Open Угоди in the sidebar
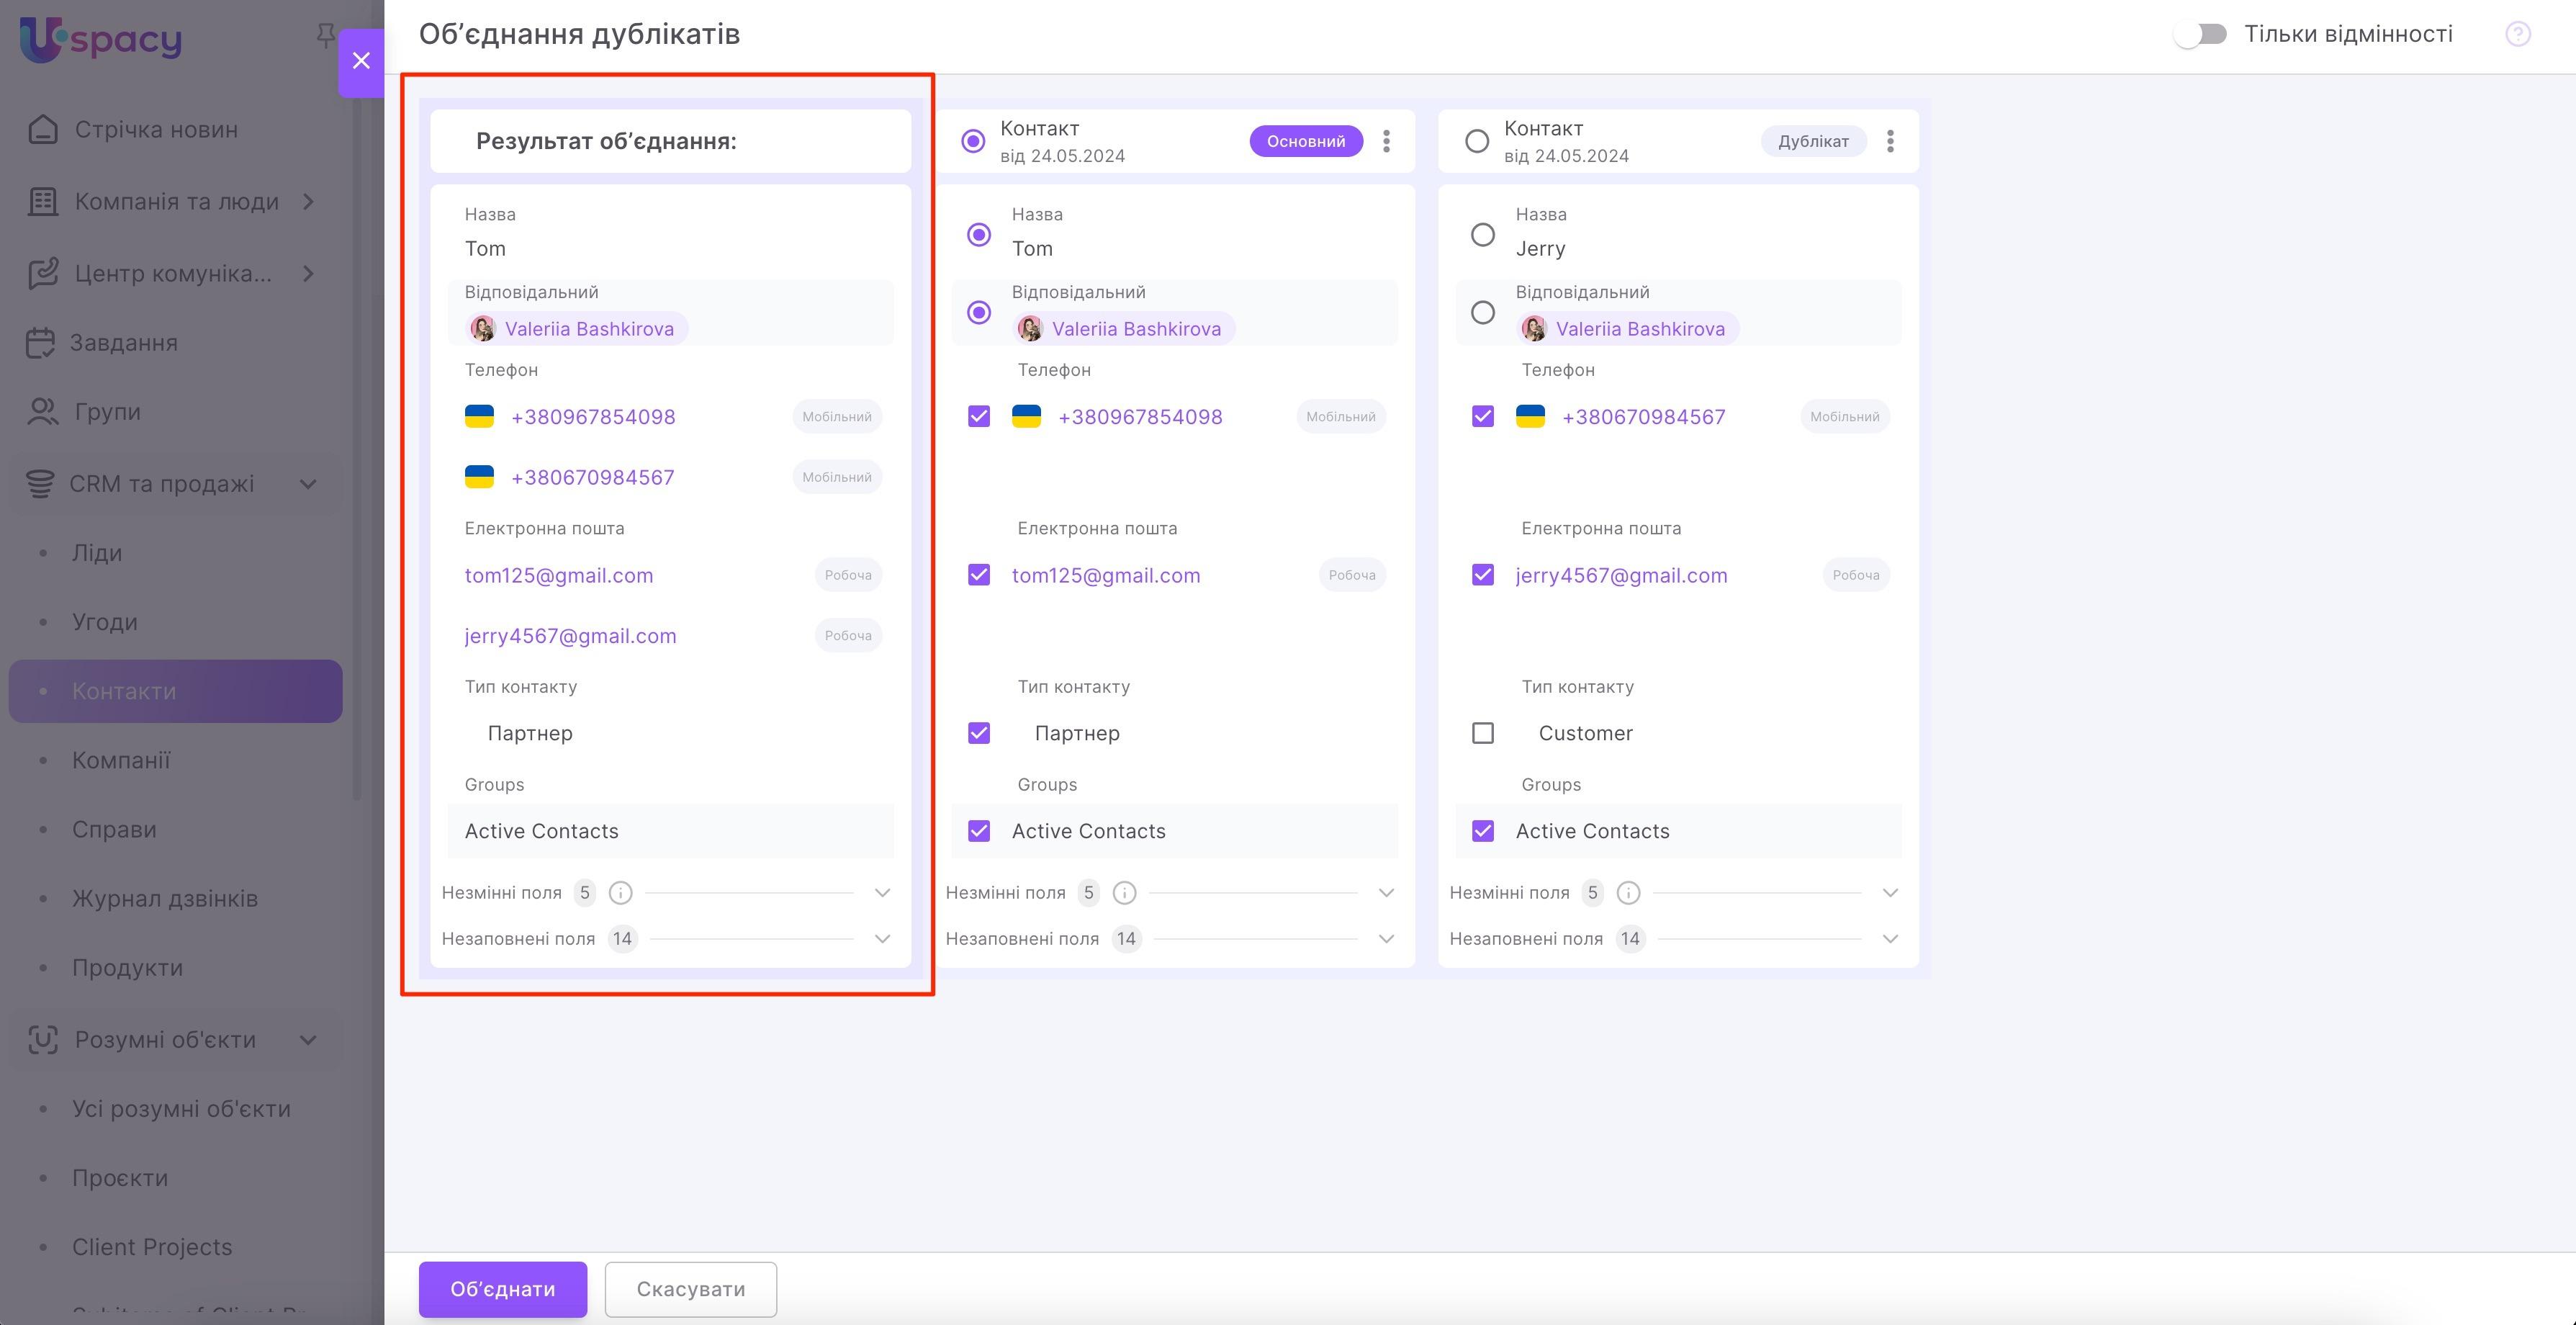 coord(105,622)
